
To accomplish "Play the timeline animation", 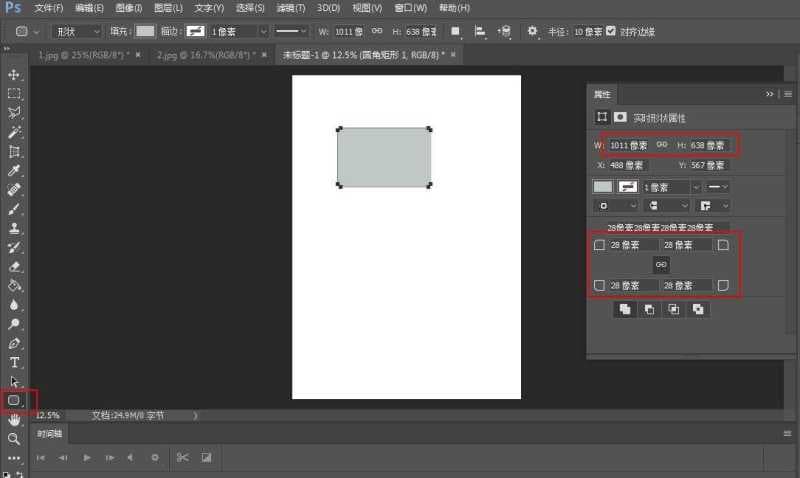I will pyautogui.click(x=87, y=457).
